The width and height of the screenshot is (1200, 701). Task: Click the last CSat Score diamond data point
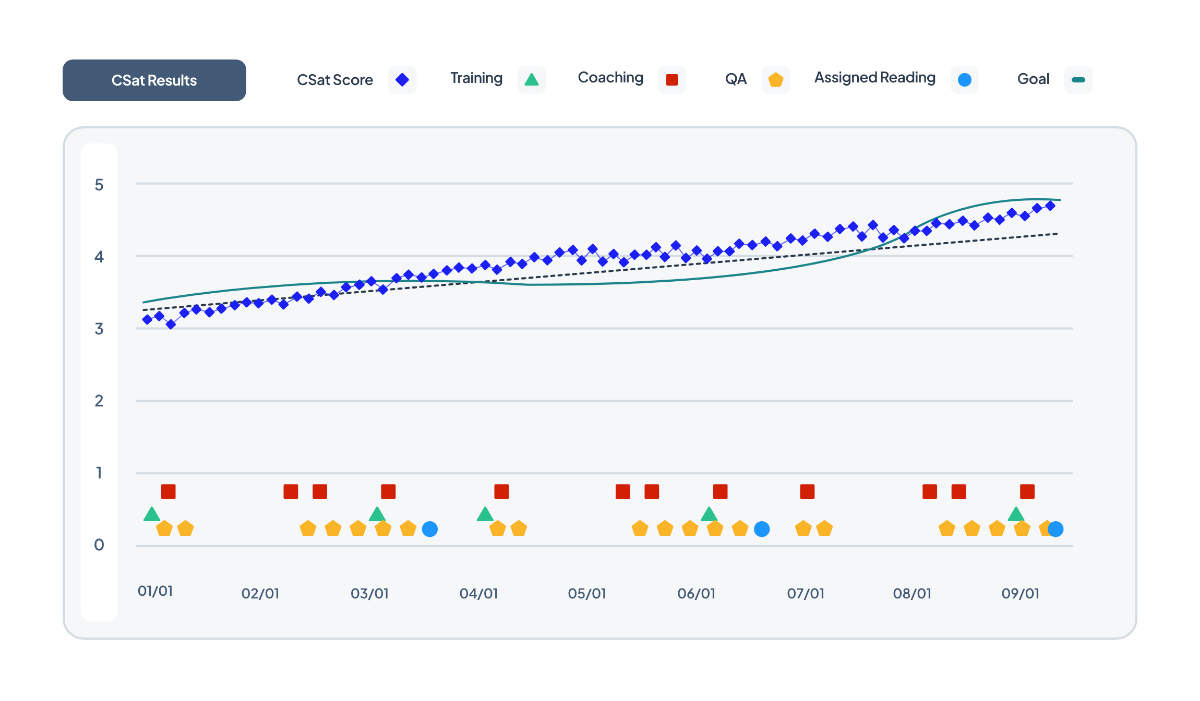(x=1050, y=205)
